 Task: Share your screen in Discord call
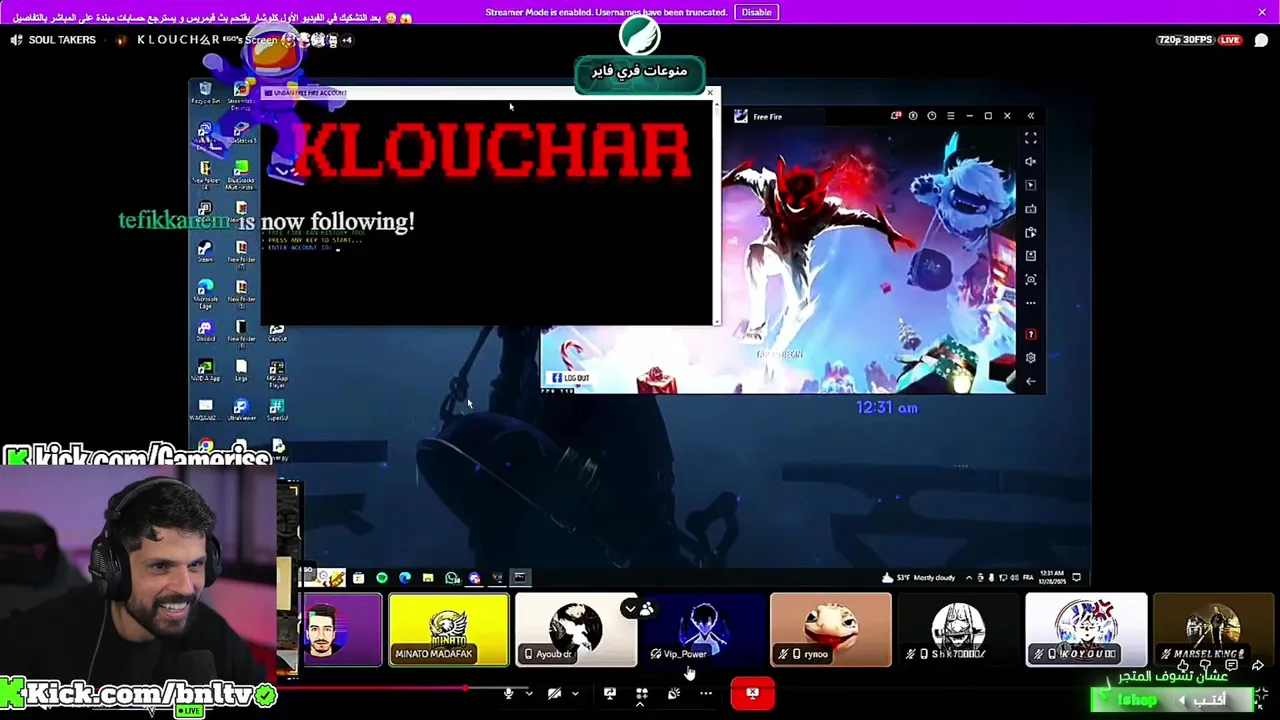tap(609, 693)
